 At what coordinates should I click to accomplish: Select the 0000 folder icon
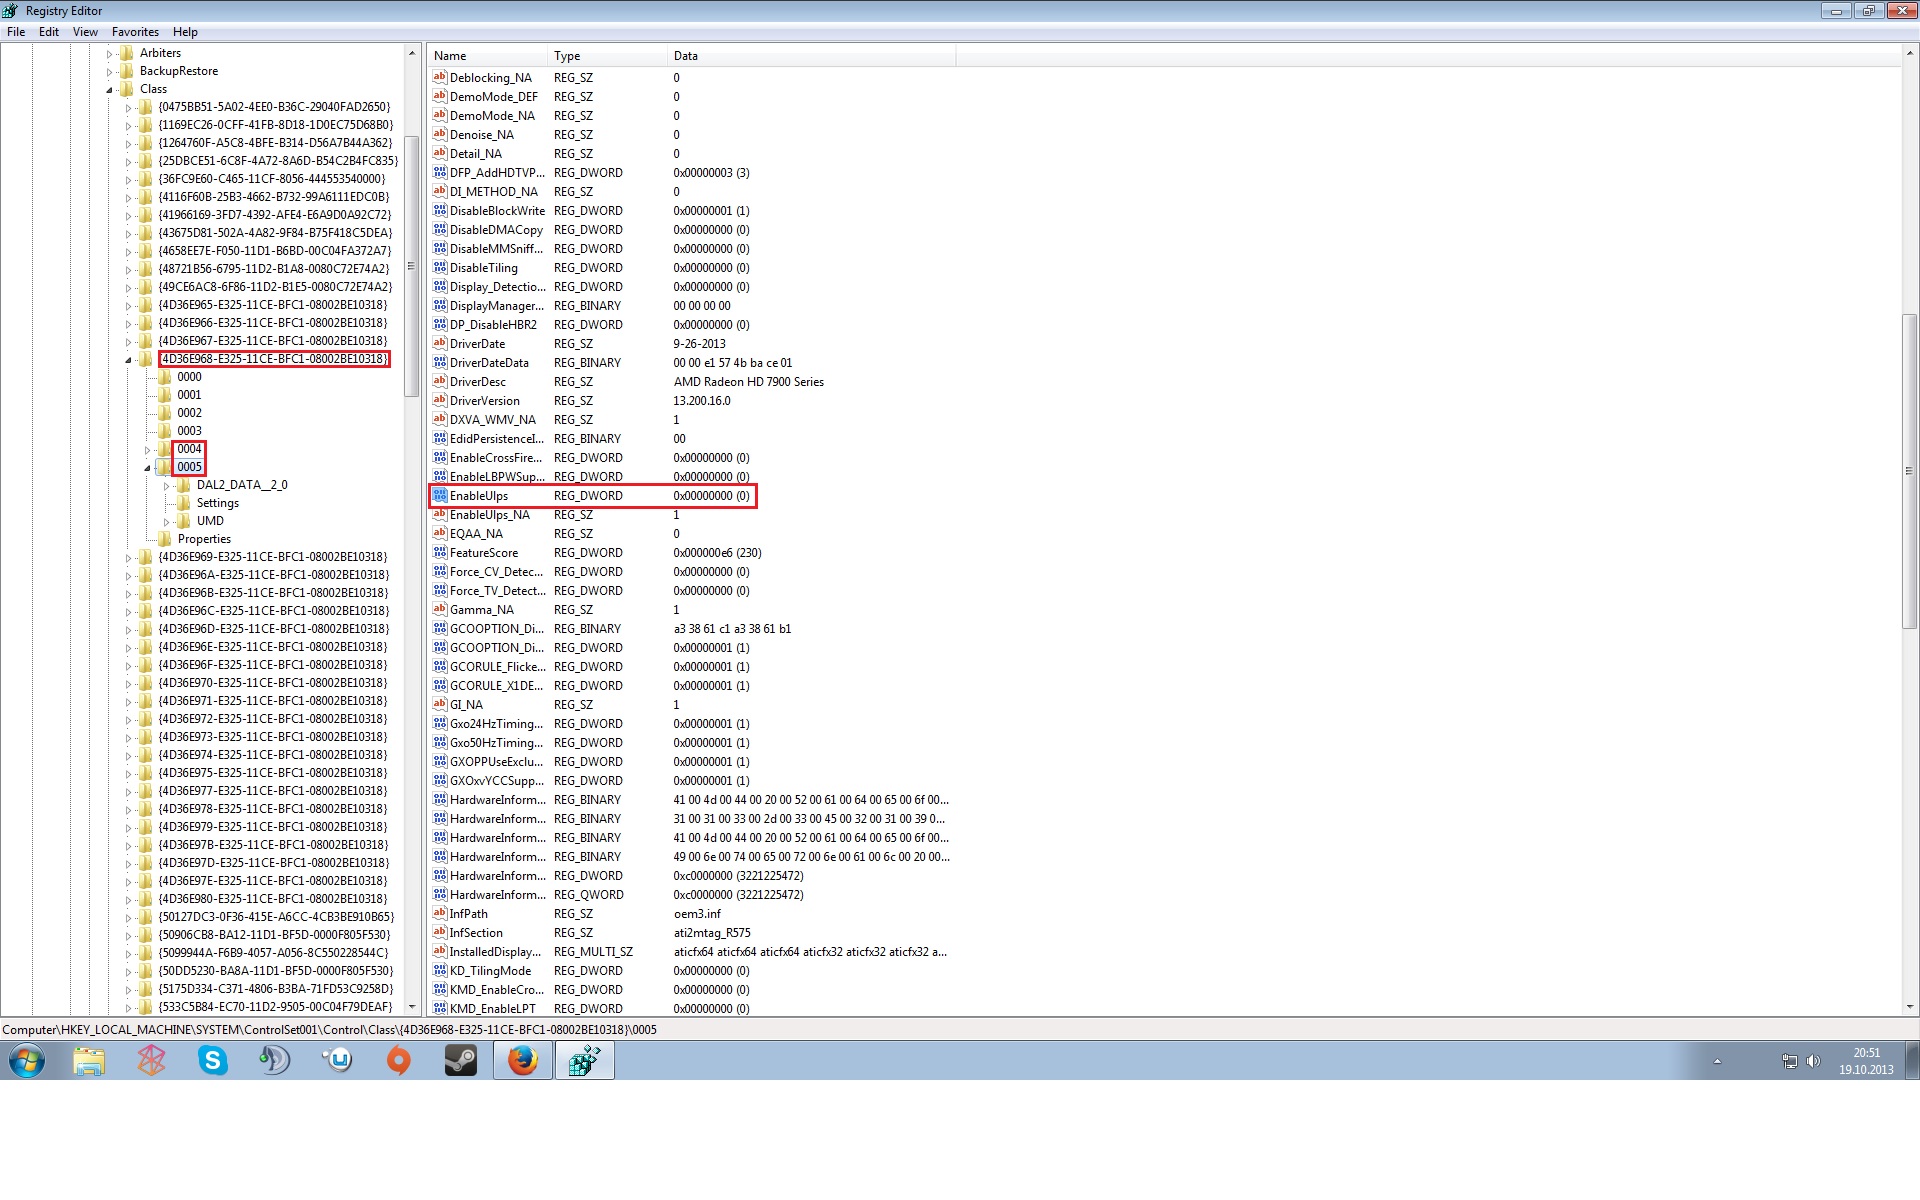[165, 377]
